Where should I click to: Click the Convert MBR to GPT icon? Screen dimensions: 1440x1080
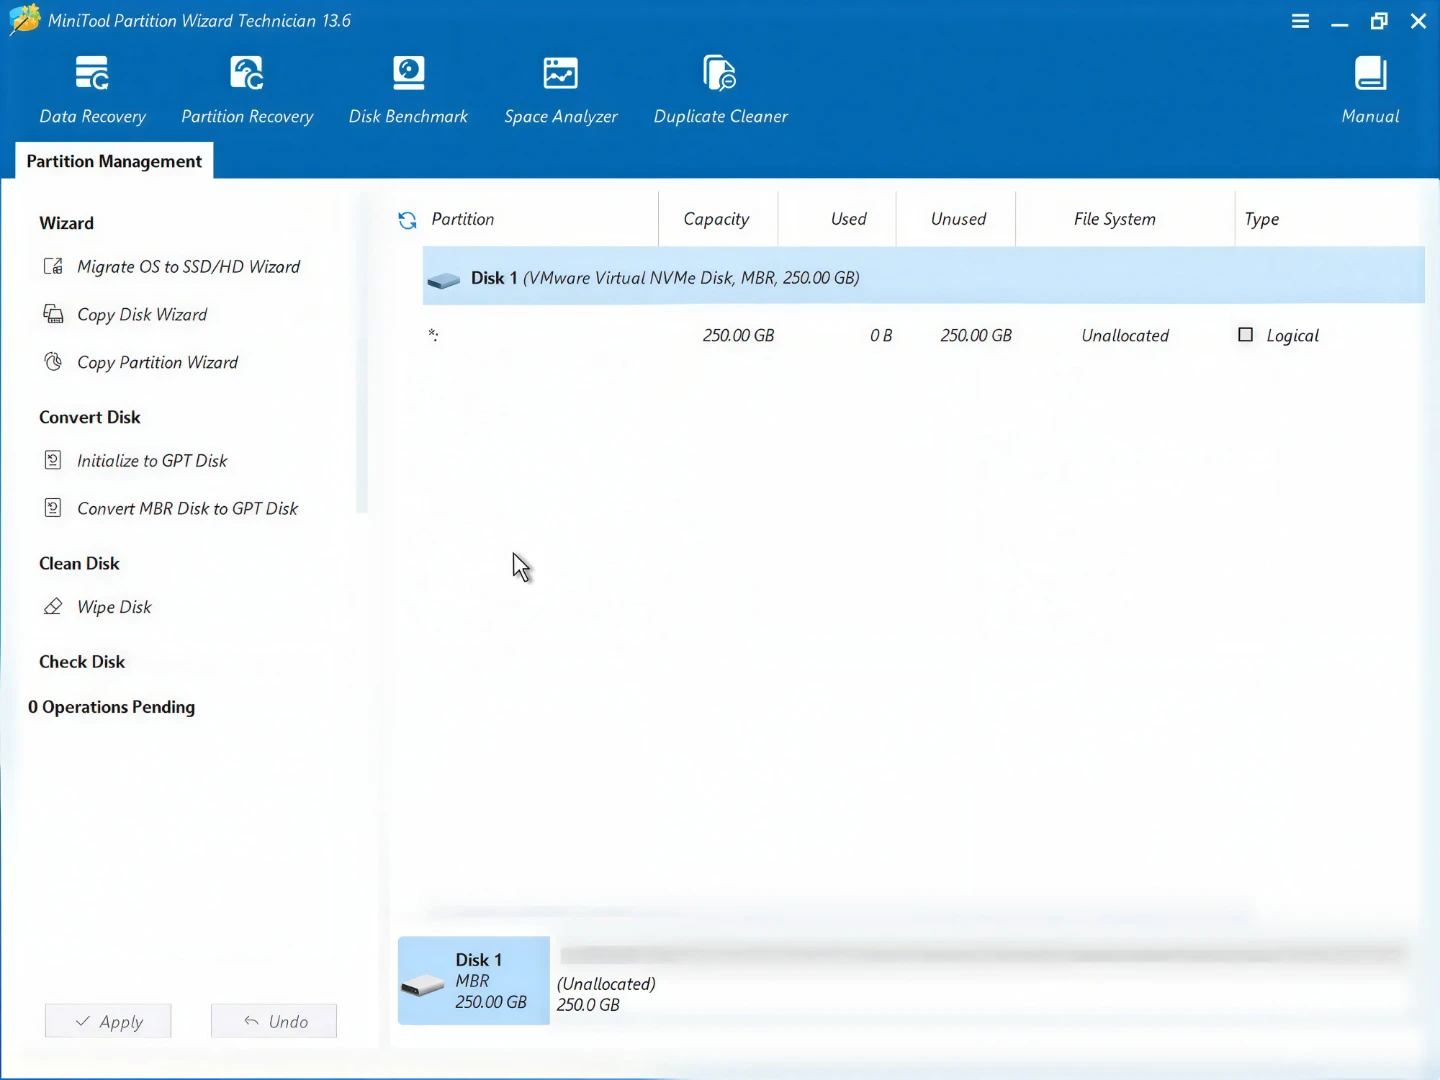[53, 508]
